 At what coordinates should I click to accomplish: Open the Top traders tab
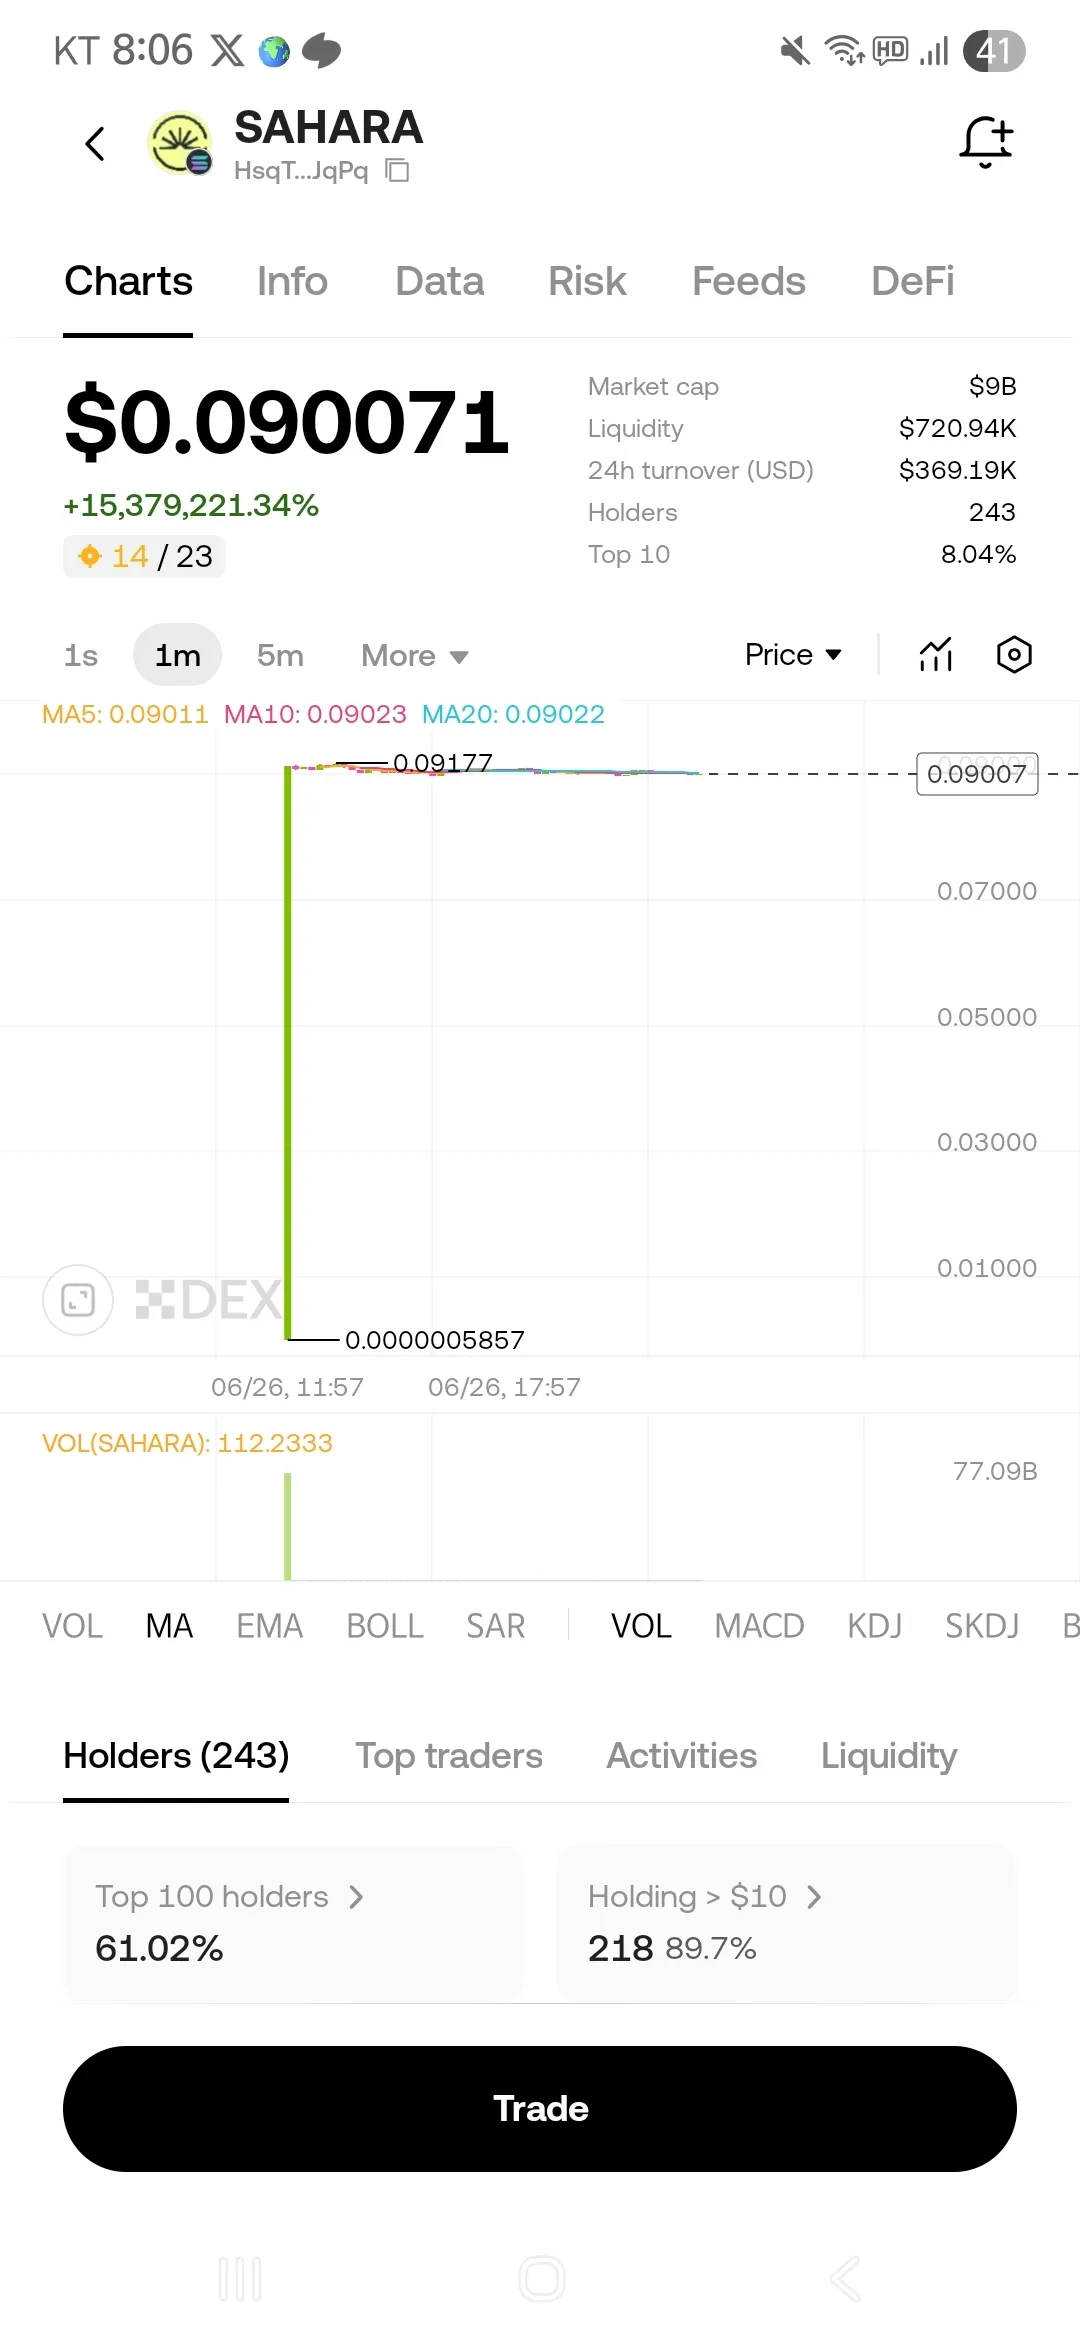pos(449,1756)
